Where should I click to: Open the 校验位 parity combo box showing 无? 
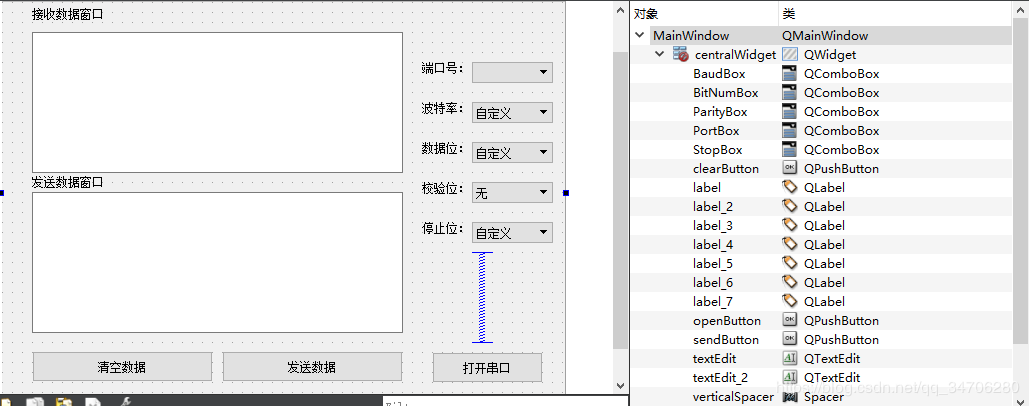tap(512, 192)
